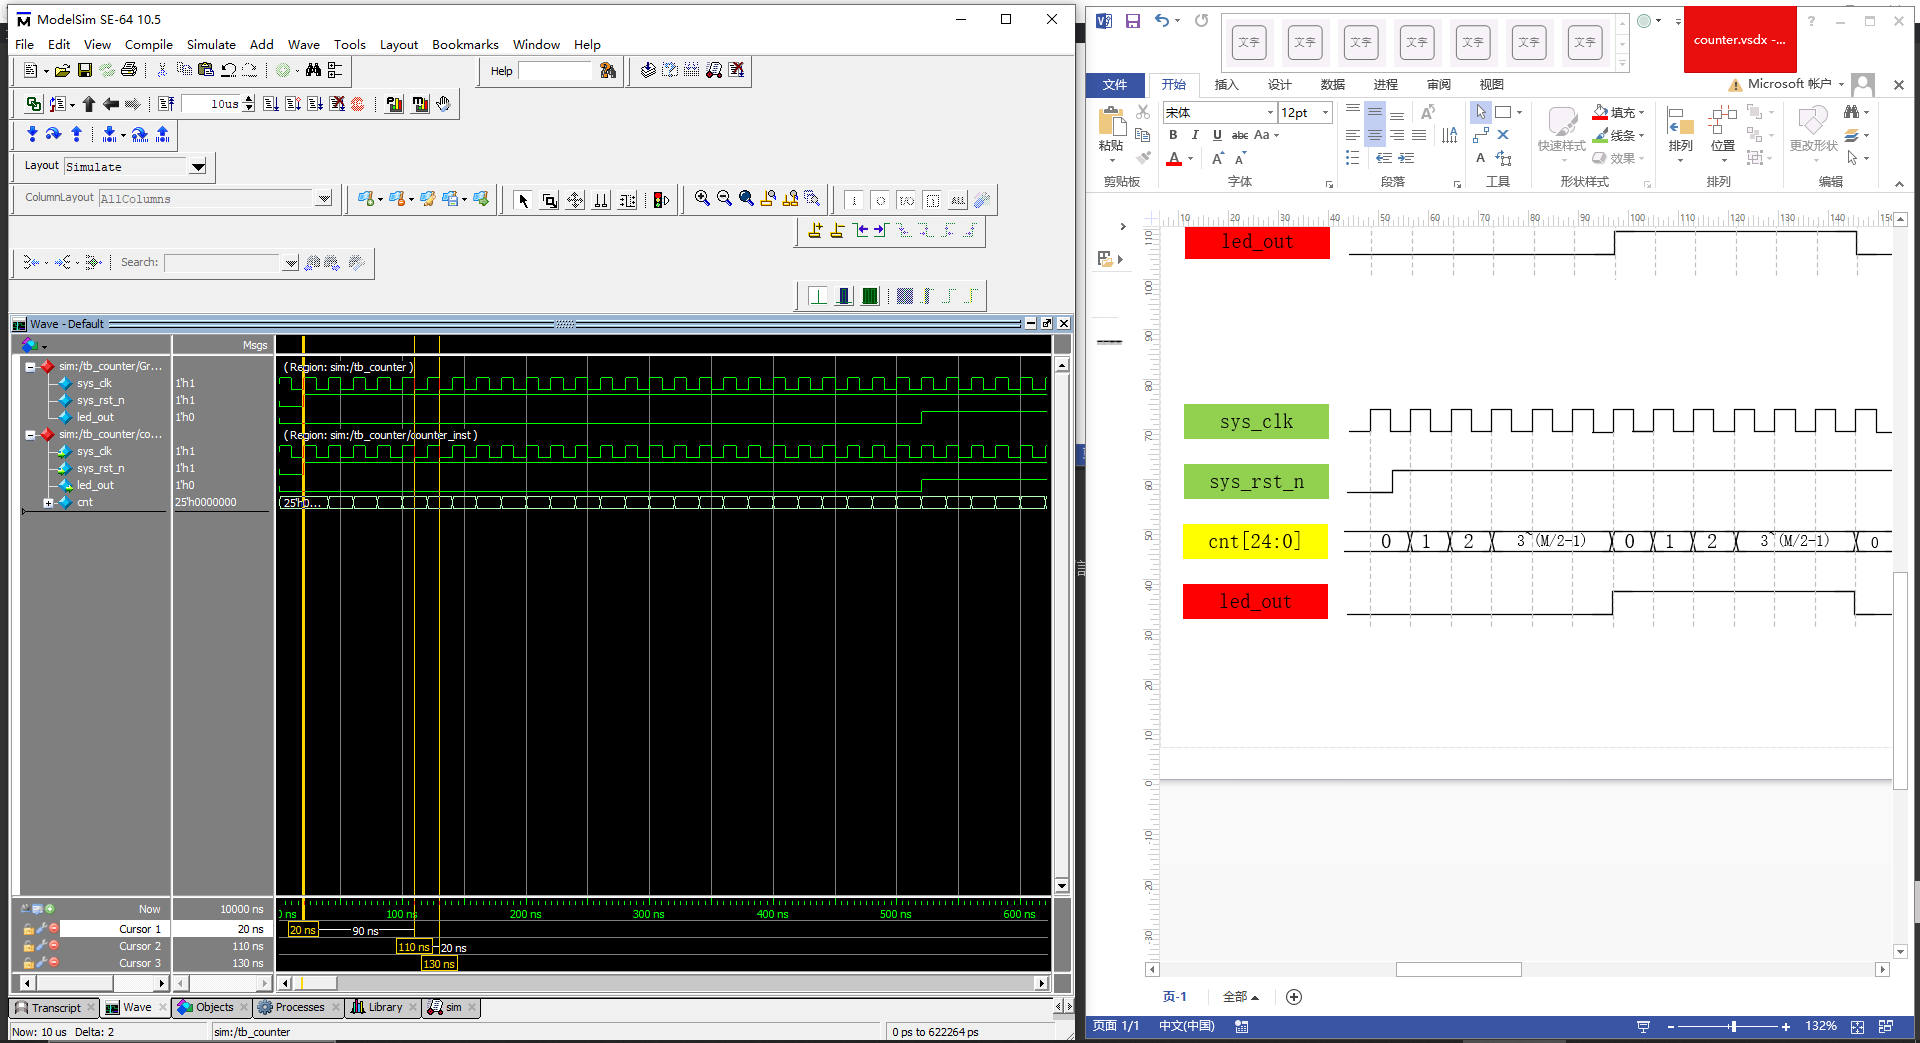Click the Paste button in Visio
Image resolution: width=1920 pixels, height=1043 pixels.
point(1111,133)
